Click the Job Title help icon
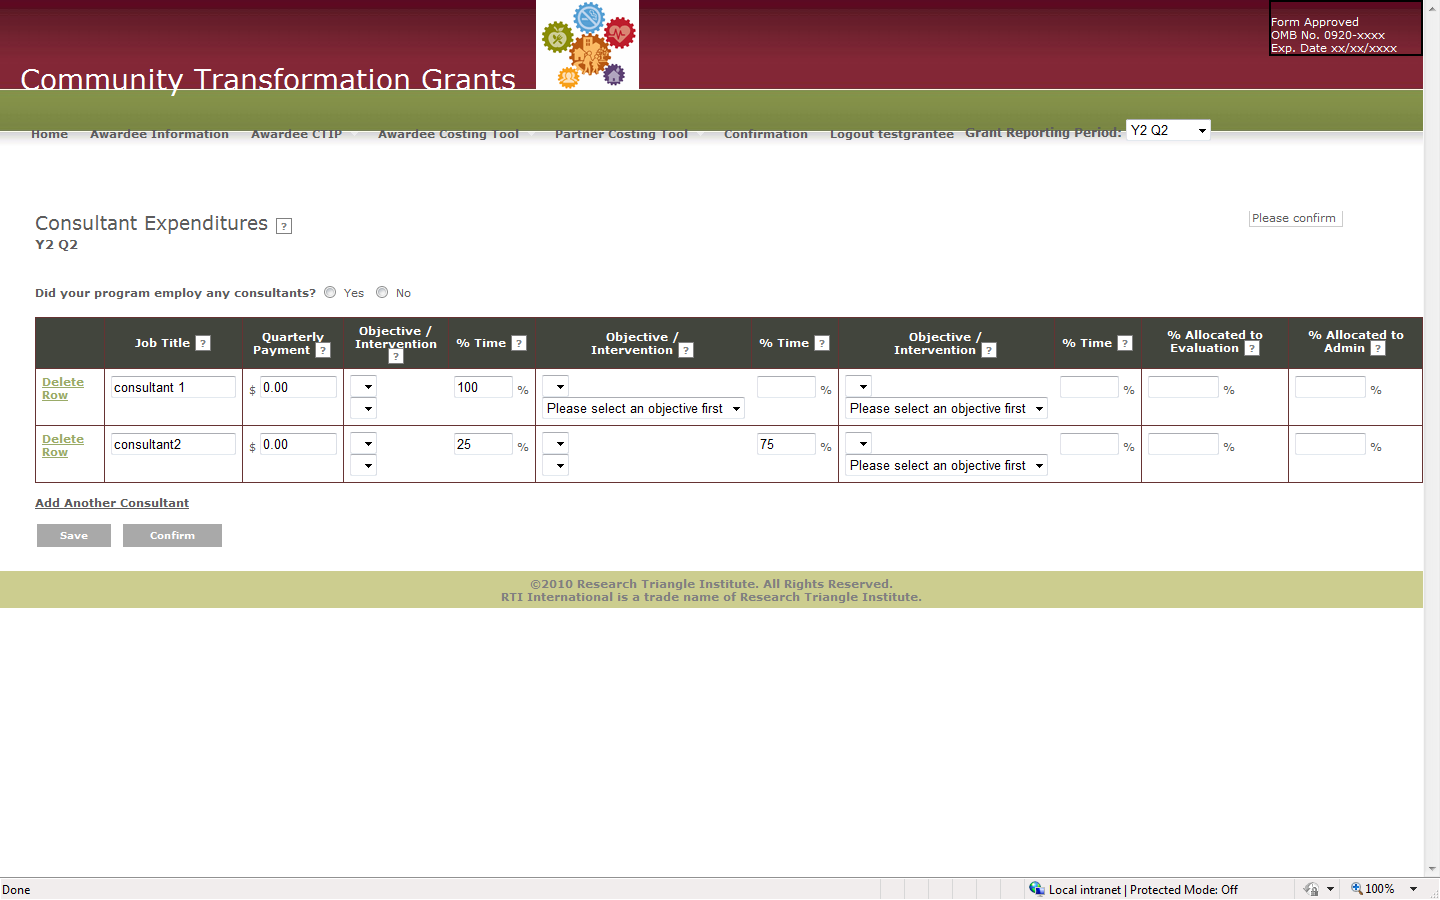Image resolution: width=1440 pixels, height=900 pixels. tap(203, 343)
